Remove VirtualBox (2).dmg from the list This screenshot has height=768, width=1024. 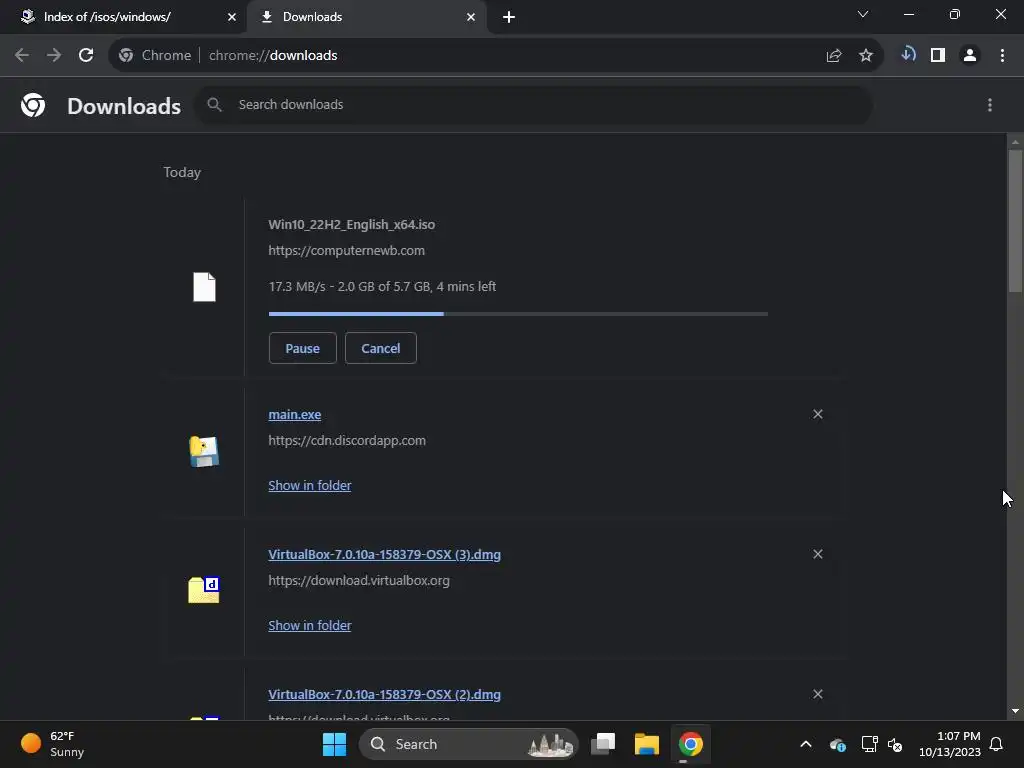tap(818, 694)
